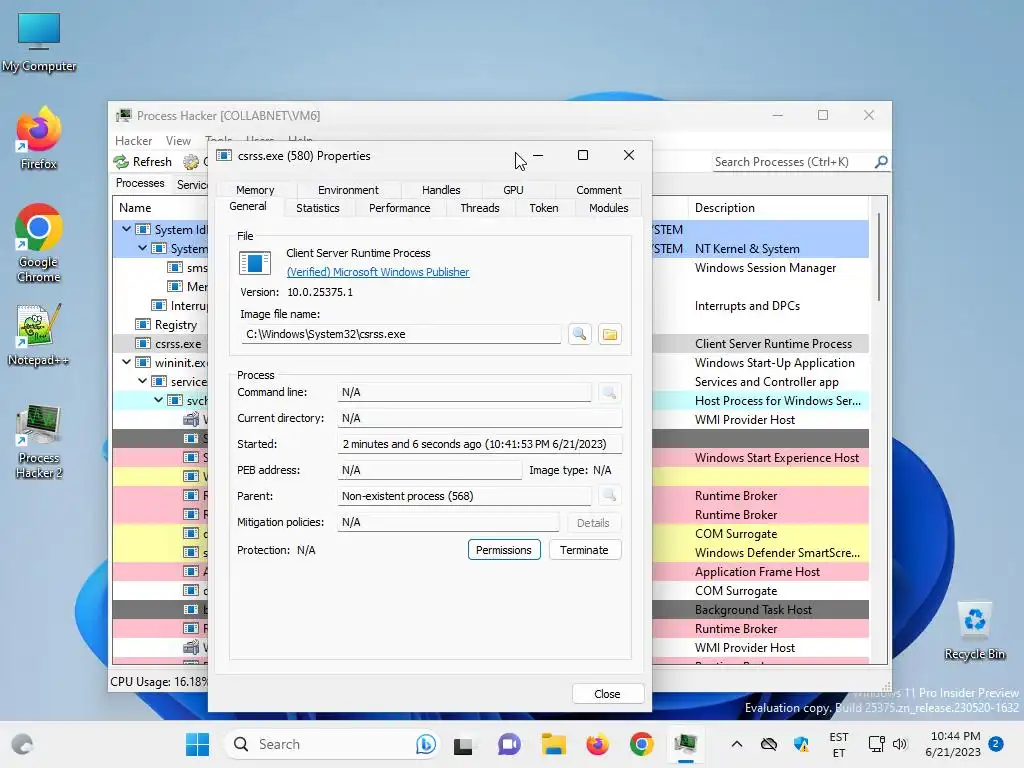Viewport: 1024px width, 768px height.
Task: Open the Performance tab
Action: [400, 208]
